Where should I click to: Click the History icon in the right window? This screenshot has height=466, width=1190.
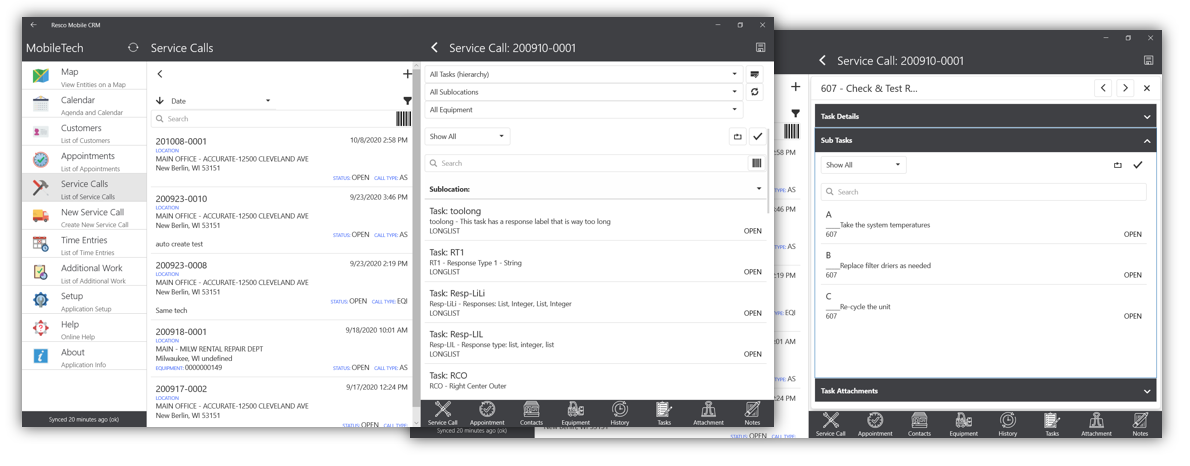coord(1007,424)
